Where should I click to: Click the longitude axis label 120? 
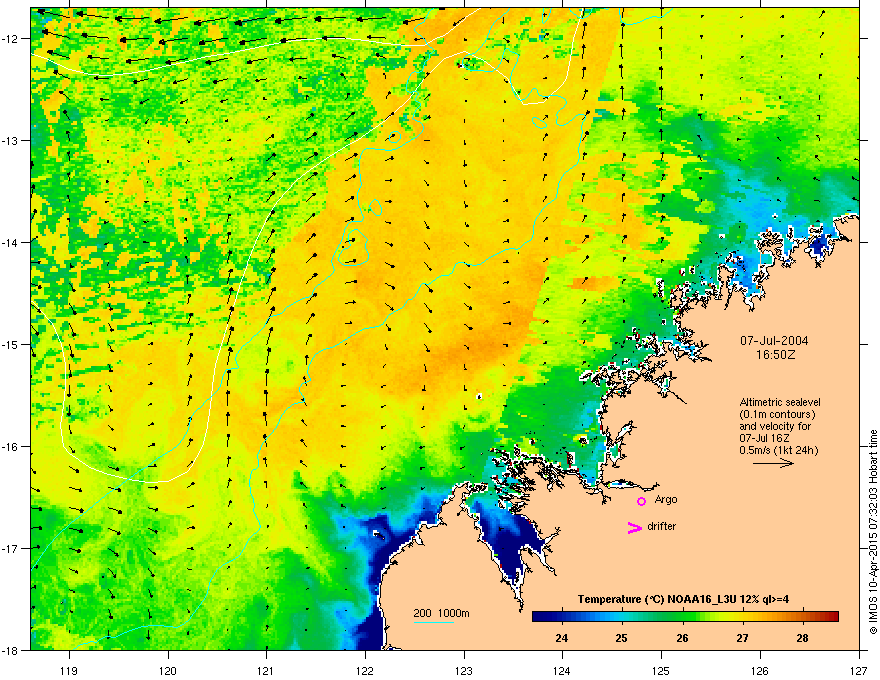click(168, 670)
